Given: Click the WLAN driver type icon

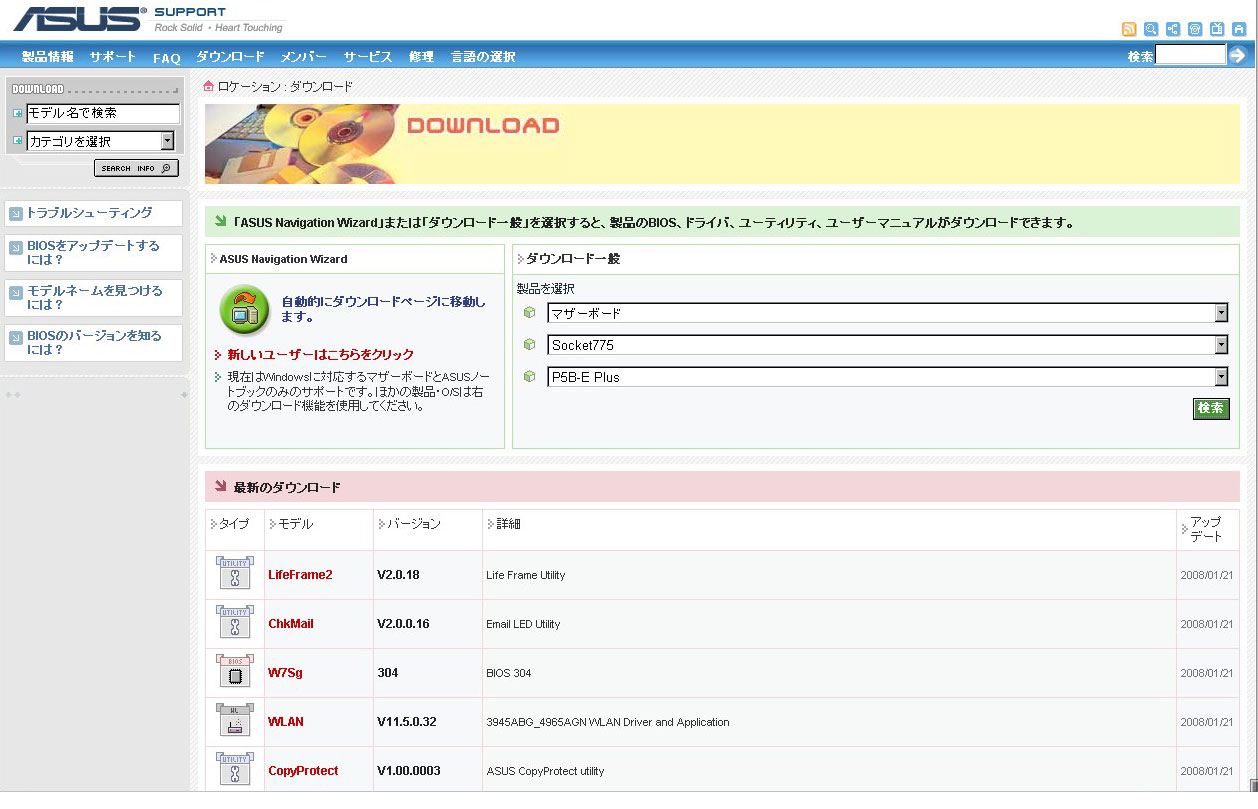Looking at the screenshot, I should pos(235,721).
